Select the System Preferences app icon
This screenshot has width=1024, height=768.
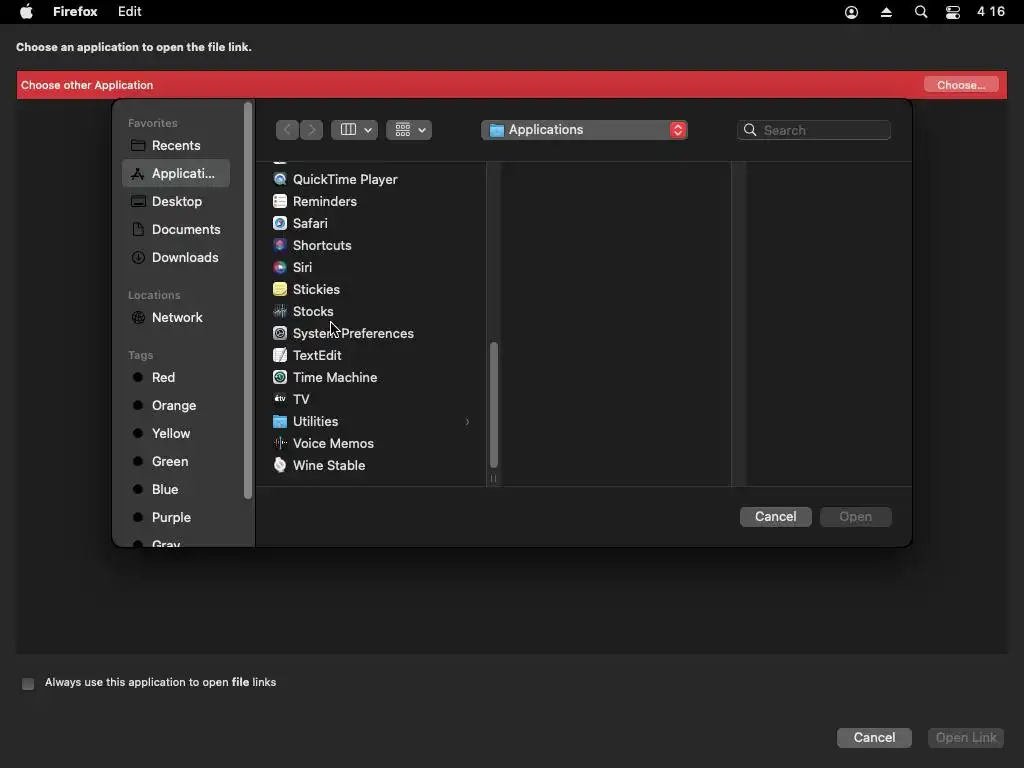[x=280, y=333]
